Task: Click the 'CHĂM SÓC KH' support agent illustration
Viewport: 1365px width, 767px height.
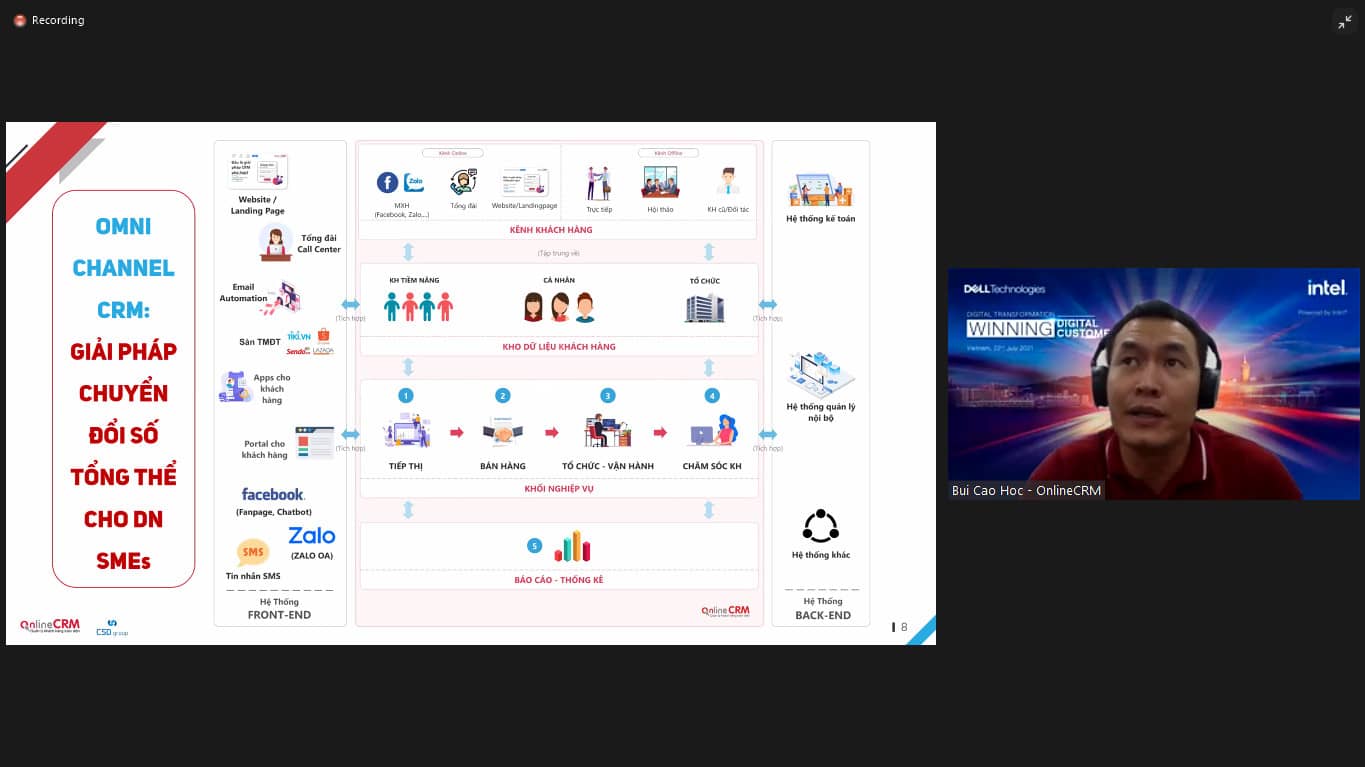Action: [713, 431]
